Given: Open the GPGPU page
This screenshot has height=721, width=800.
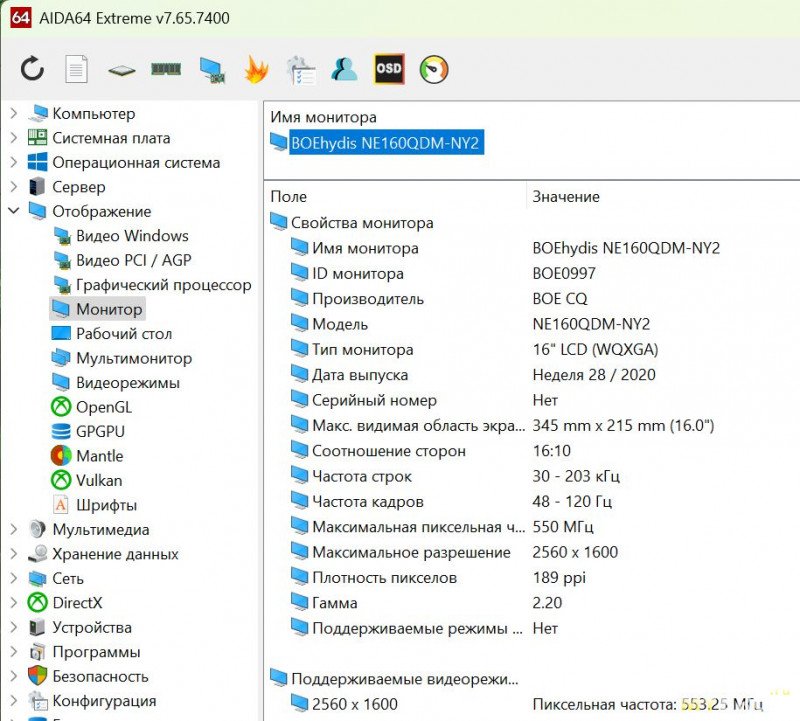Looking at the screenshot, I should tap(88, 432).
